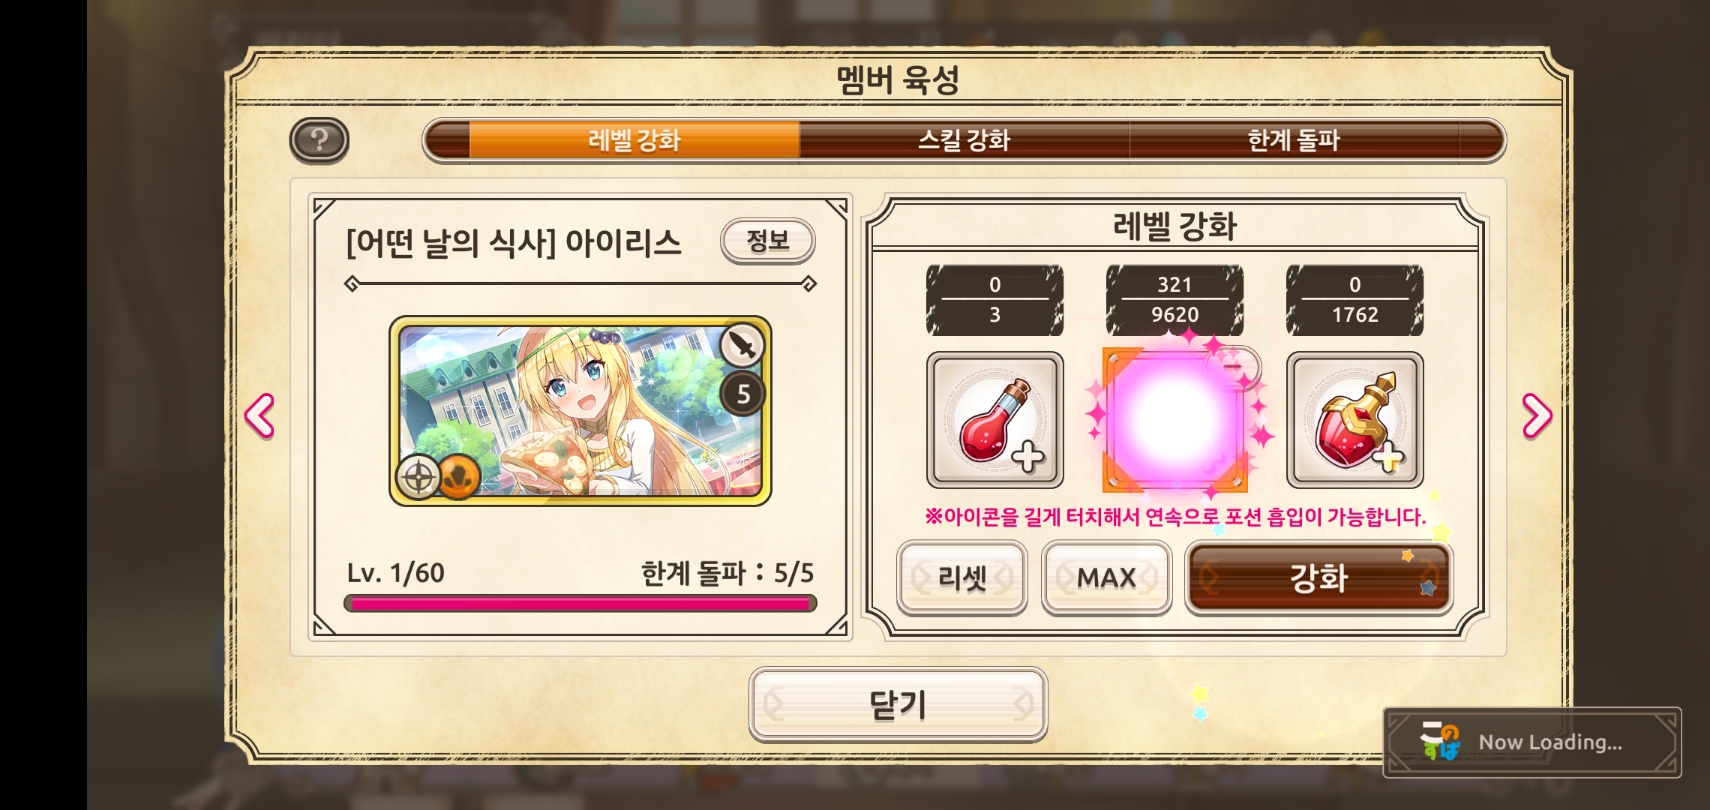Viewport: 1710px width, 810px height.
Task: Add the small red potion
Action: click(x=995, y=420)
